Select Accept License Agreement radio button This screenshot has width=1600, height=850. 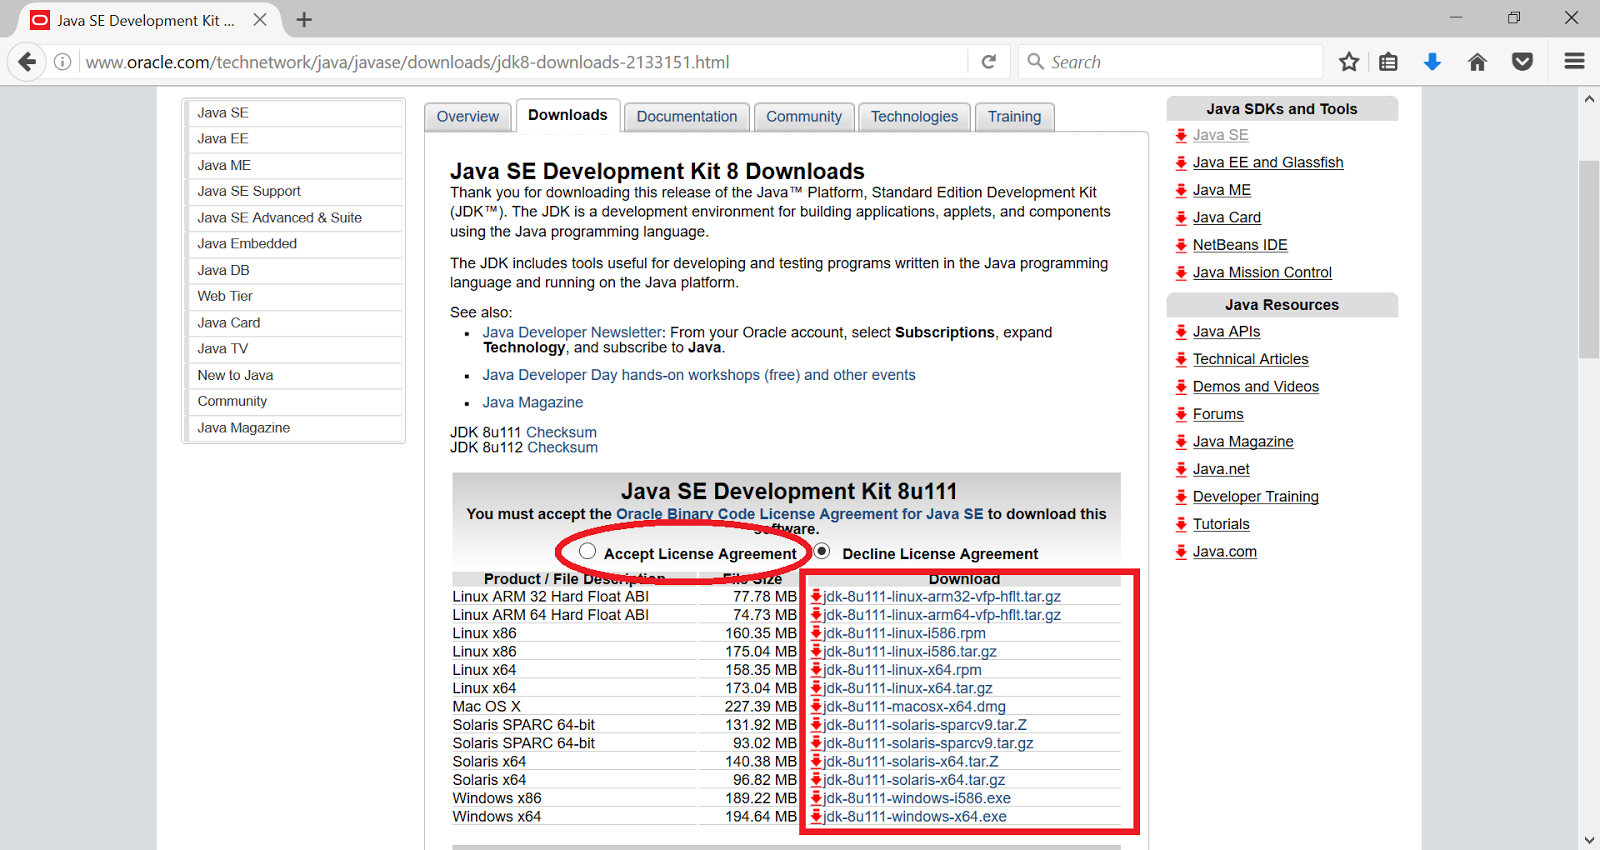point(587,551)
